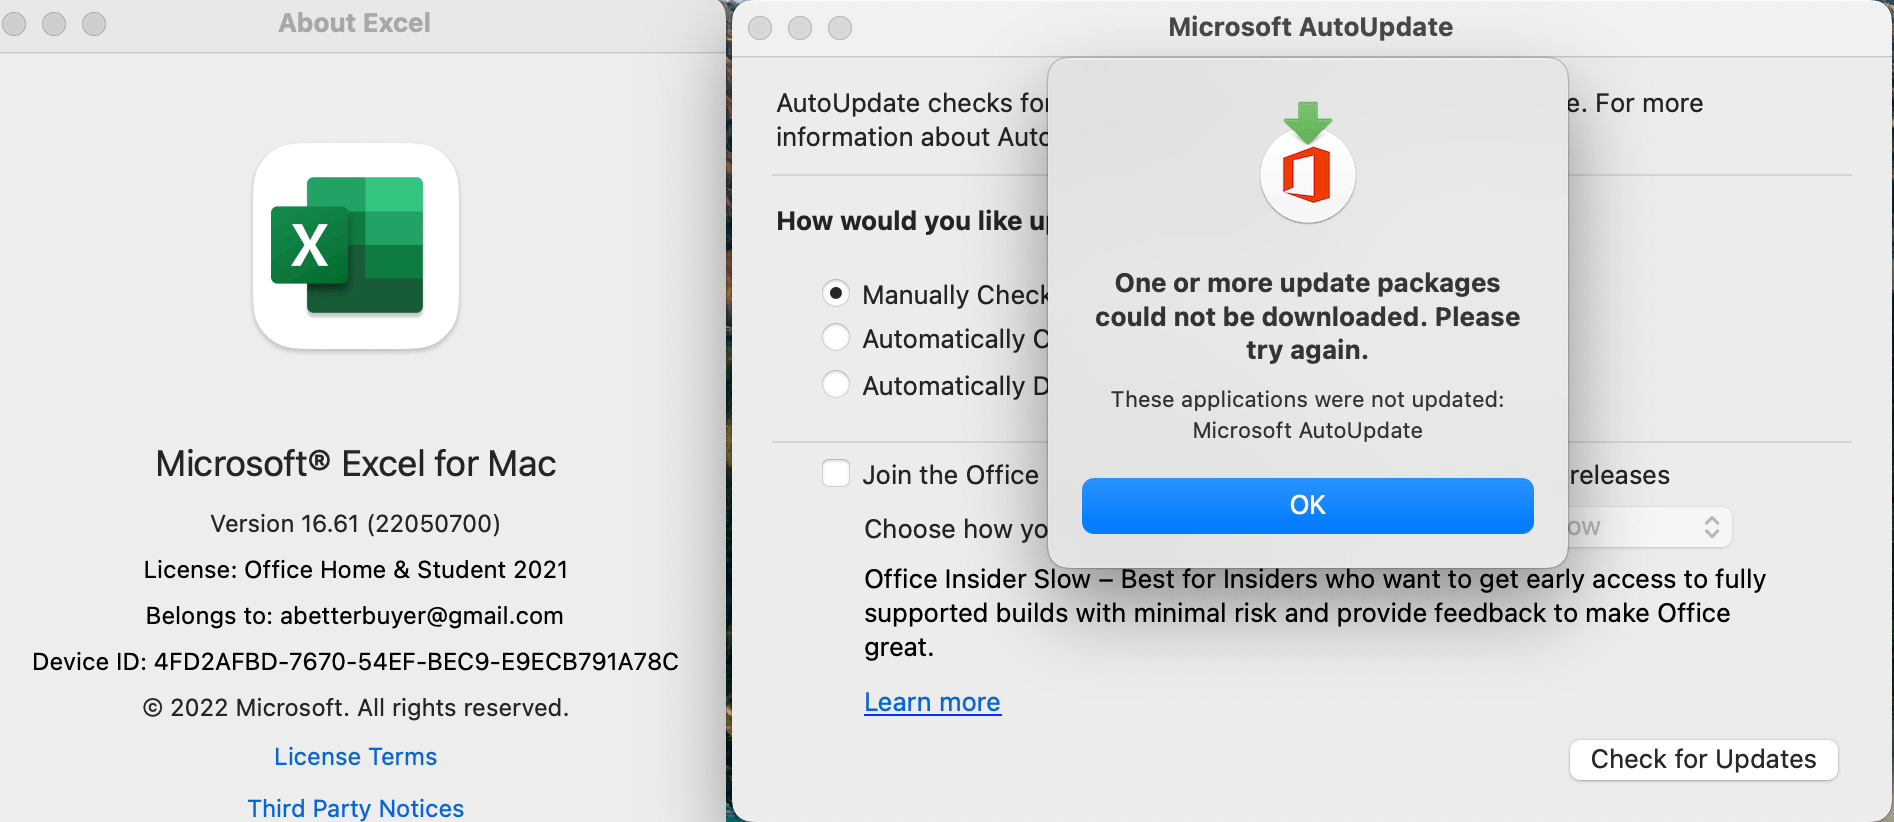Click the Device ID text line
The image size is (1894, 822).
(355, 662)
